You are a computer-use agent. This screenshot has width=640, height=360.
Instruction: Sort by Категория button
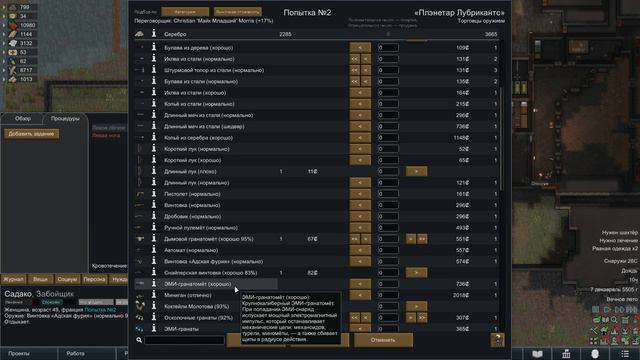click(185, 12)
